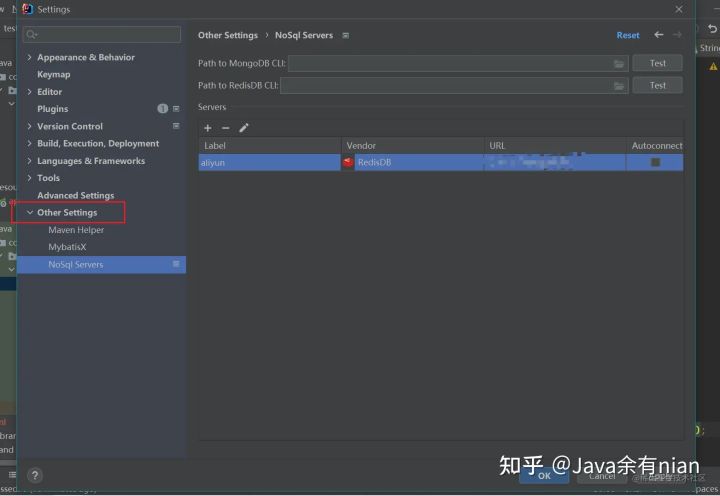Click the project settings icon next to Version Control

[176, 126]
